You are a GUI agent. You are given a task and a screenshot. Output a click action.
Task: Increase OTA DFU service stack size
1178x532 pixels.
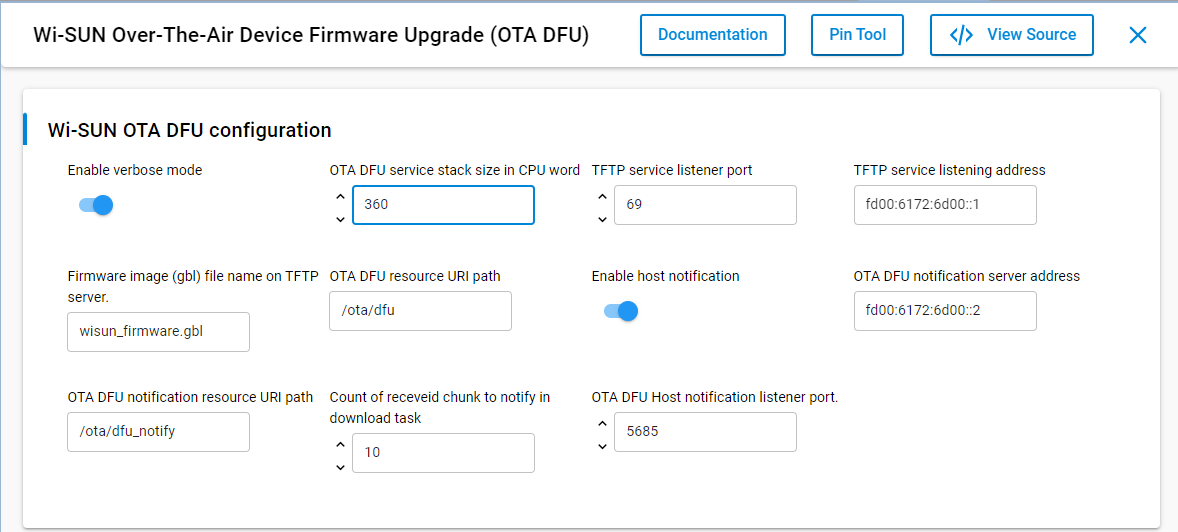[x=340, y=197]
